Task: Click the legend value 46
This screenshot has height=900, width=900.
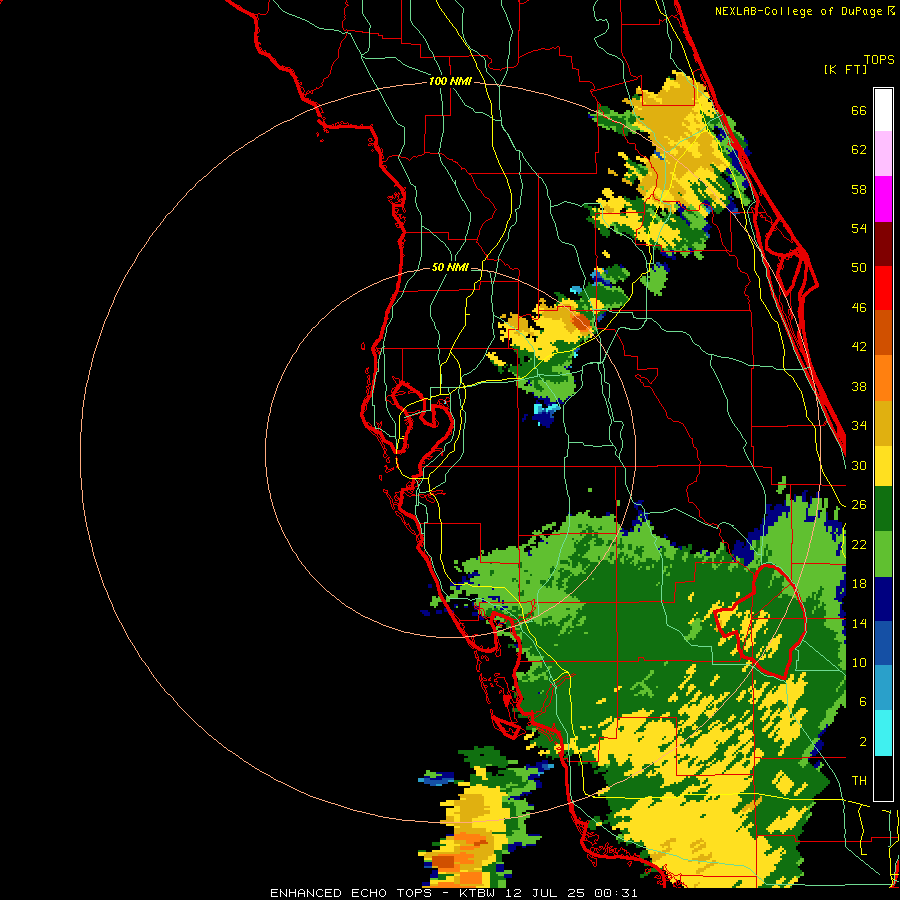Action: 859,308
